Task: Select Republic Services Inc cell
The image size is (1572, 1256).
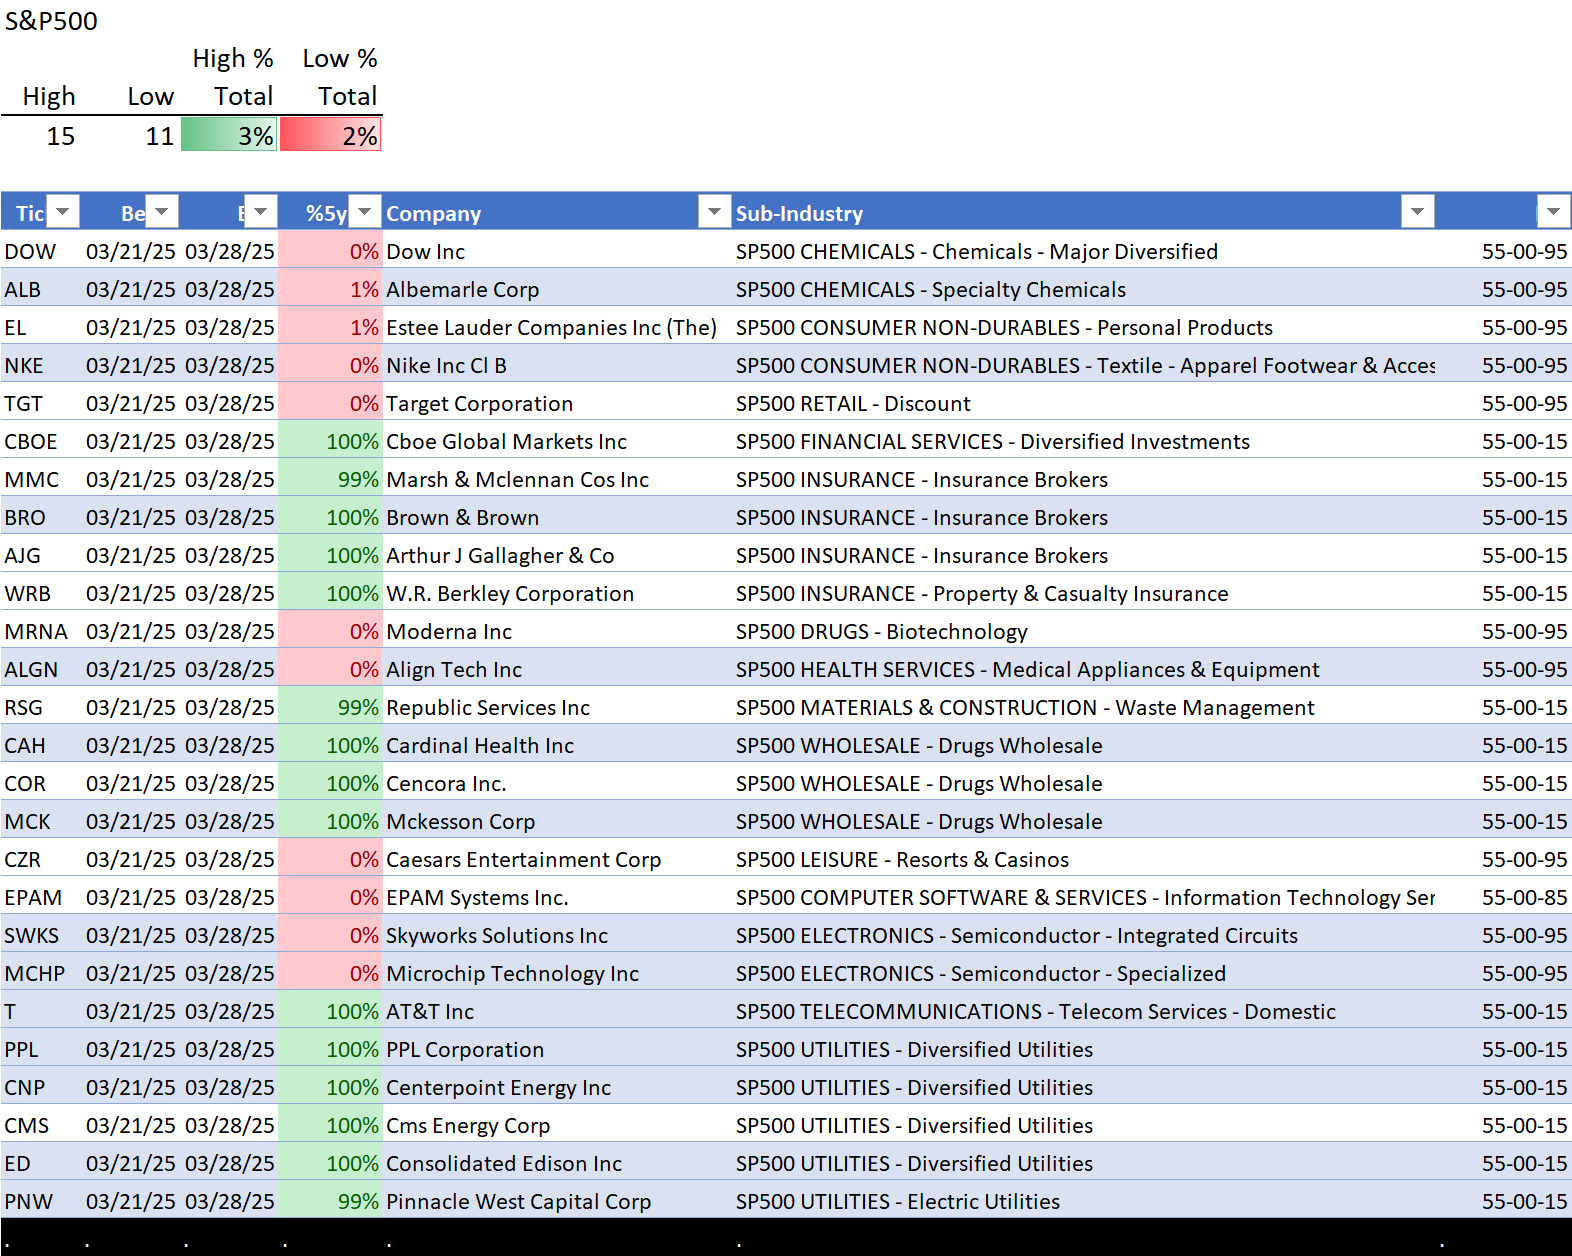Action: pyautogui.click(x=556, y=707)
